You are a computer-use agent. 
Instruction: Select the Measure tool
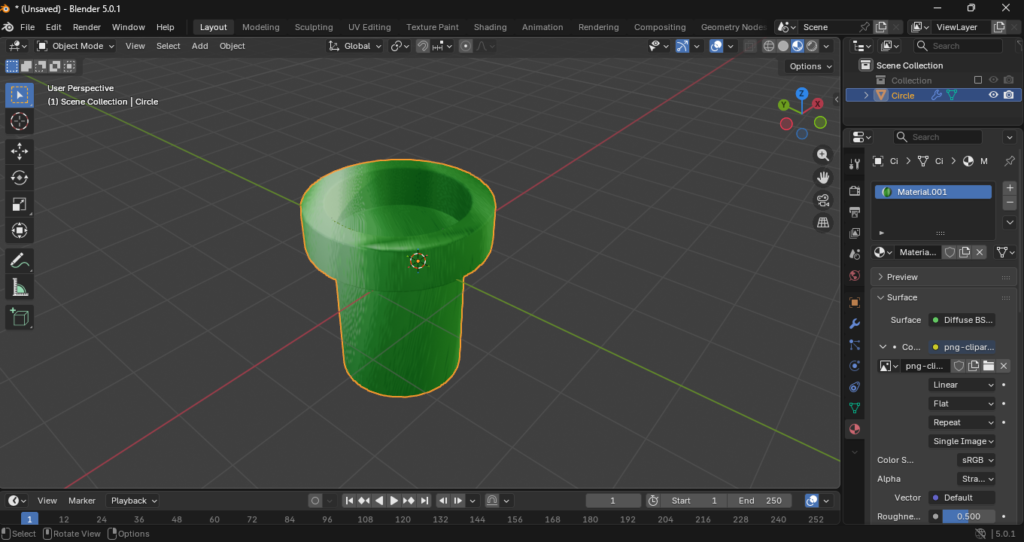click(19, 288)
